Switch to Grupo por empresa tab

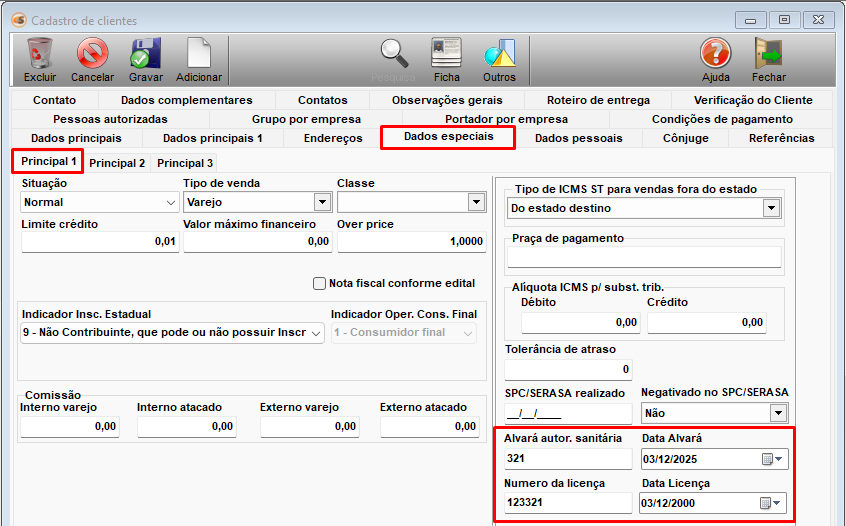pyautogui.click(x=306, y=119)
